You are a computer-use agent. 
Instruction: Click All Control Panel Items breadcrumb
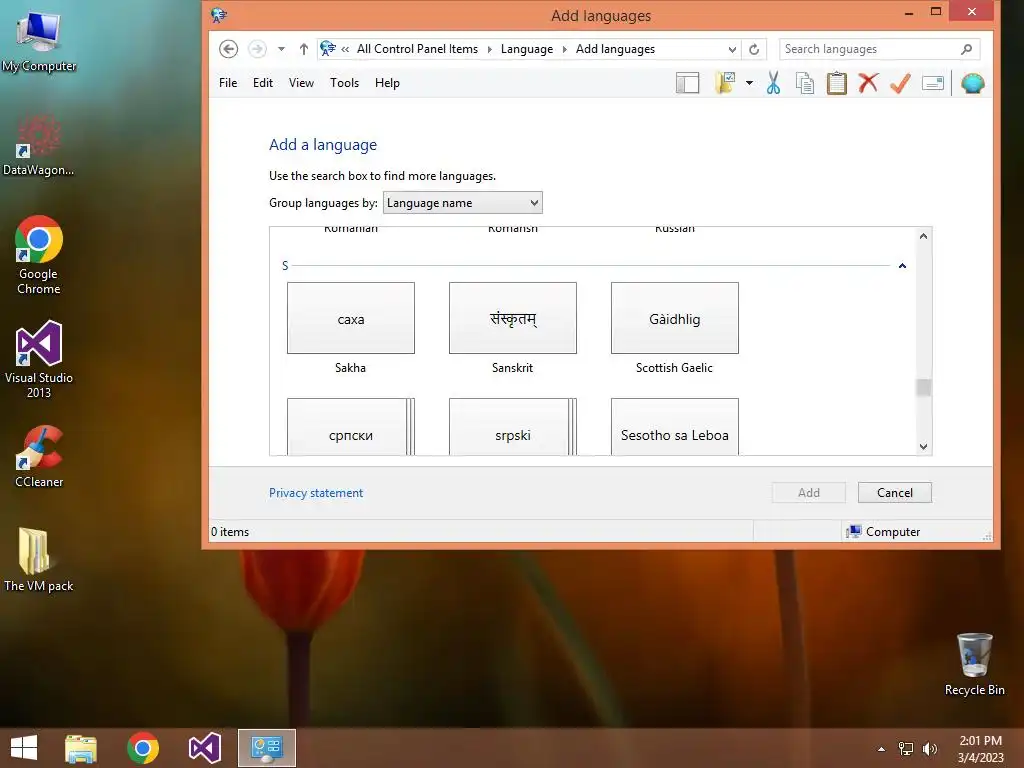pyautogui.click(x=417, y=49)
